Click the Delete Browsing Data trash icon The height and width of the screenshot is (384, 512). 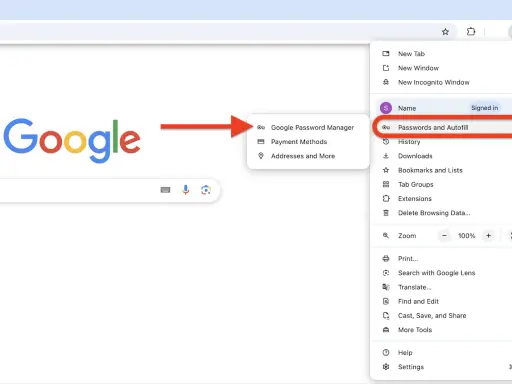tap(386, 213)
